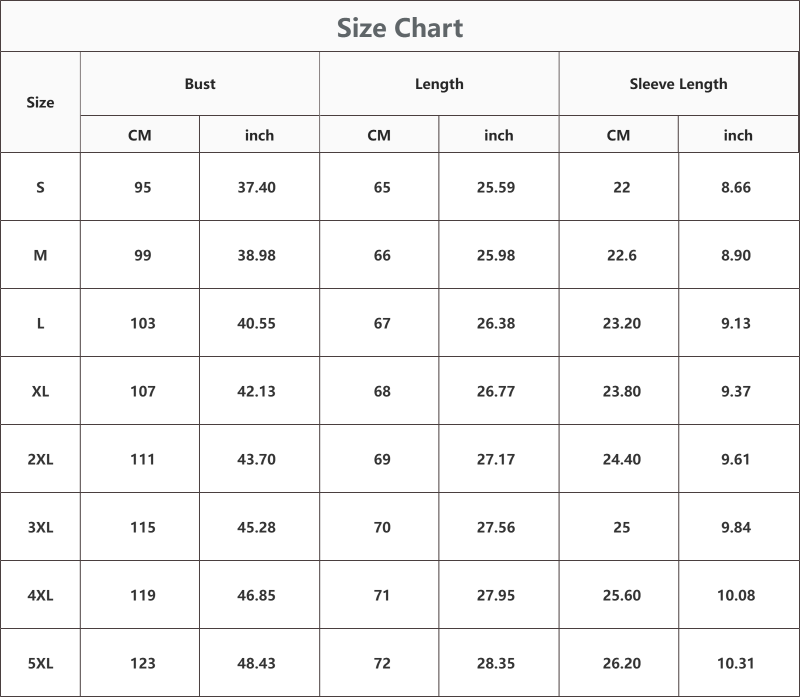Click the M size row label
The width and height of the screenshot is (800, 697).
(40, 255)
